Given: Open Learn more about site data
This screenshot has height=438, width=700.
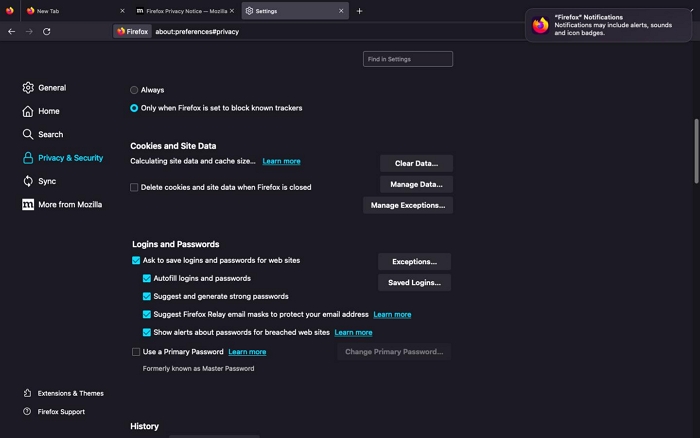Looking at the screenshot, I should click(x=281, y=161).
